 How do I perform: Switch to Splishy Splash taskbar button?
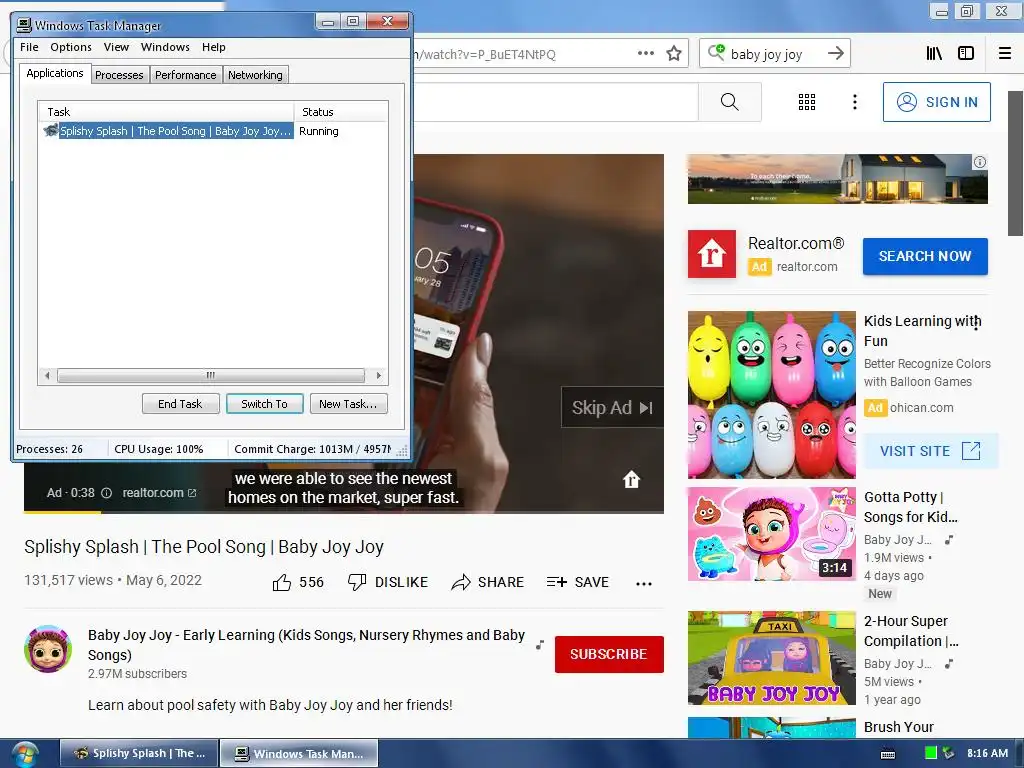point(138,754)
